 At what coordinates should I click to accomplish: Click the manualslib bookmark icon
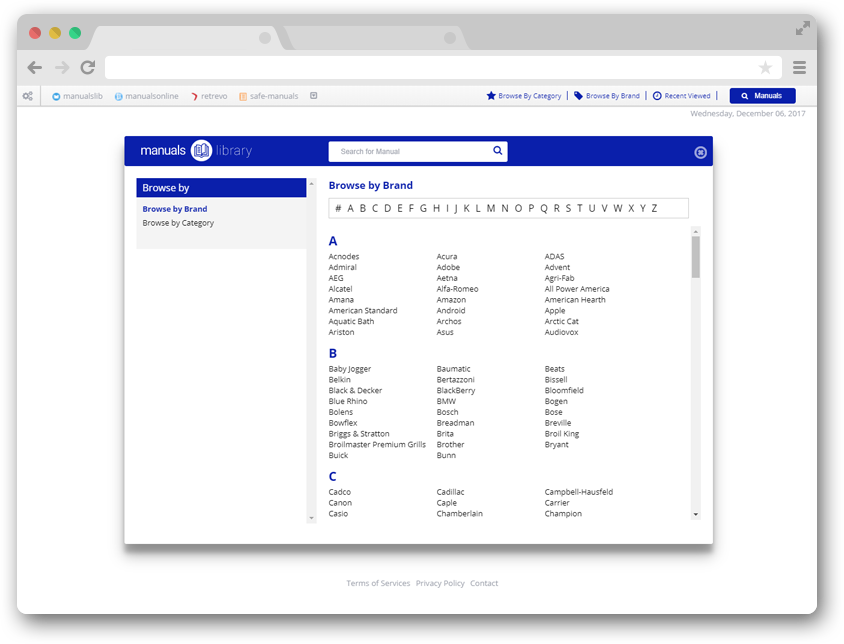pos(56,96)
